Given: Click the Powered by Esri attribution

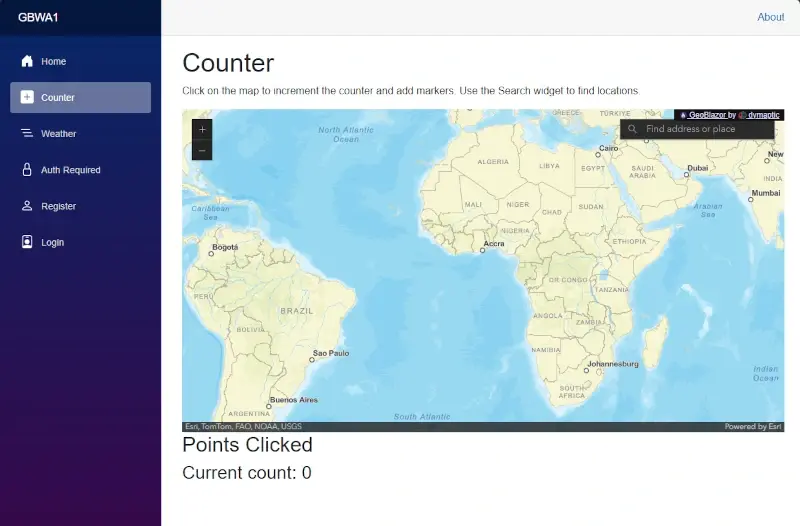Looking at the screenshot, I should [753, 427].
